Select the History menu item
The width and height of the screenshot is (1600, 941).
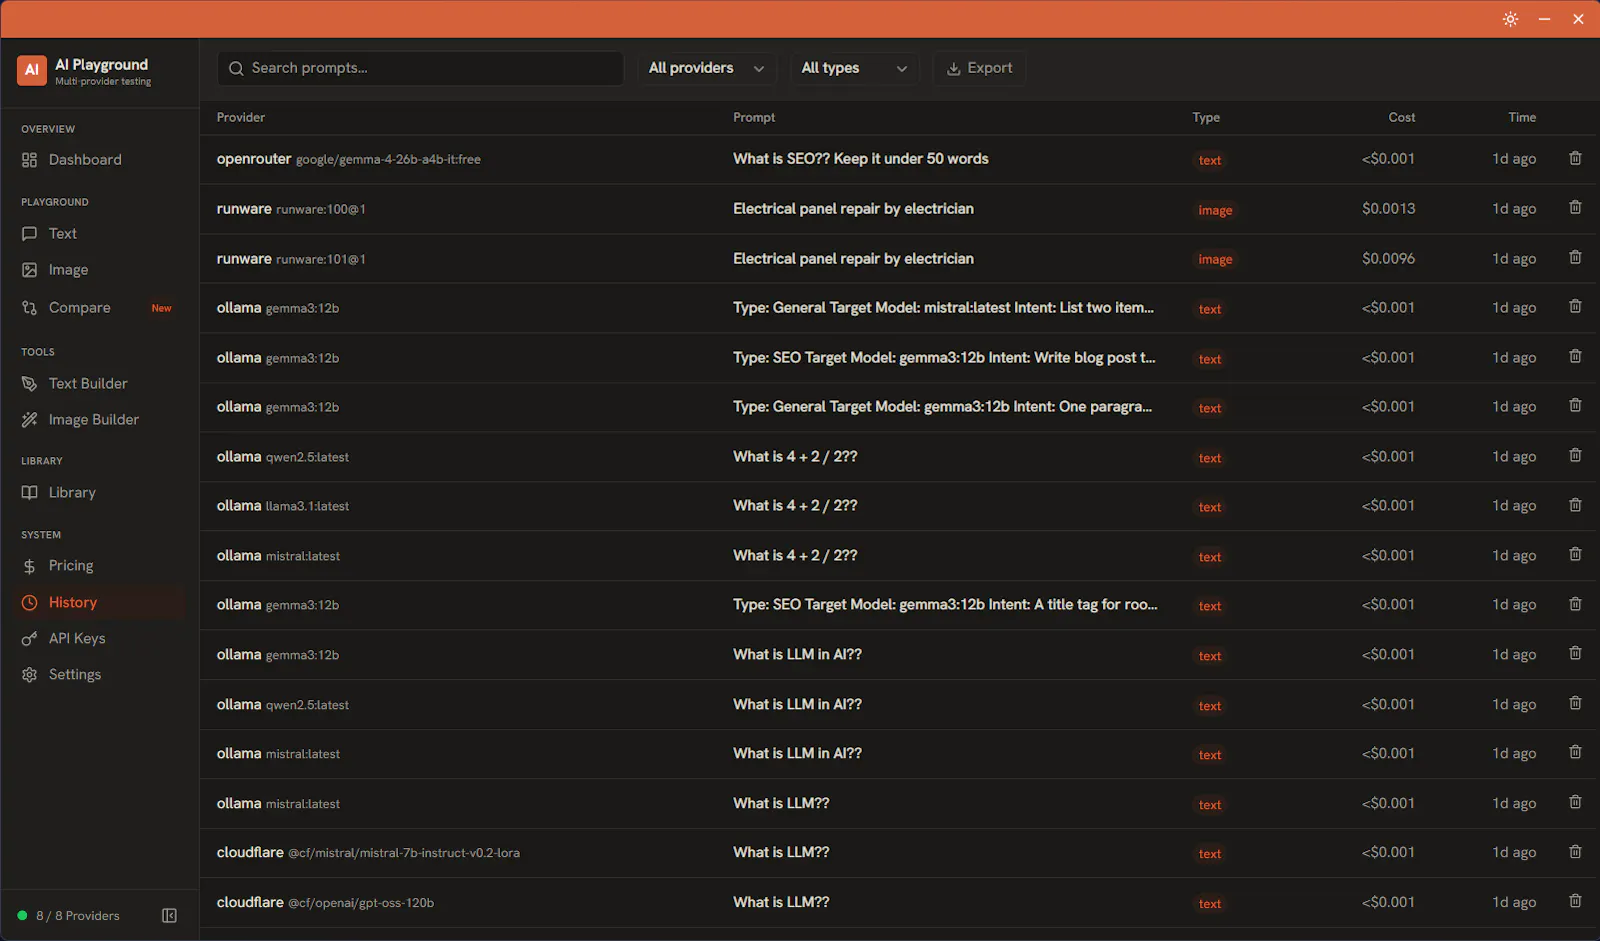click(100, 603)
